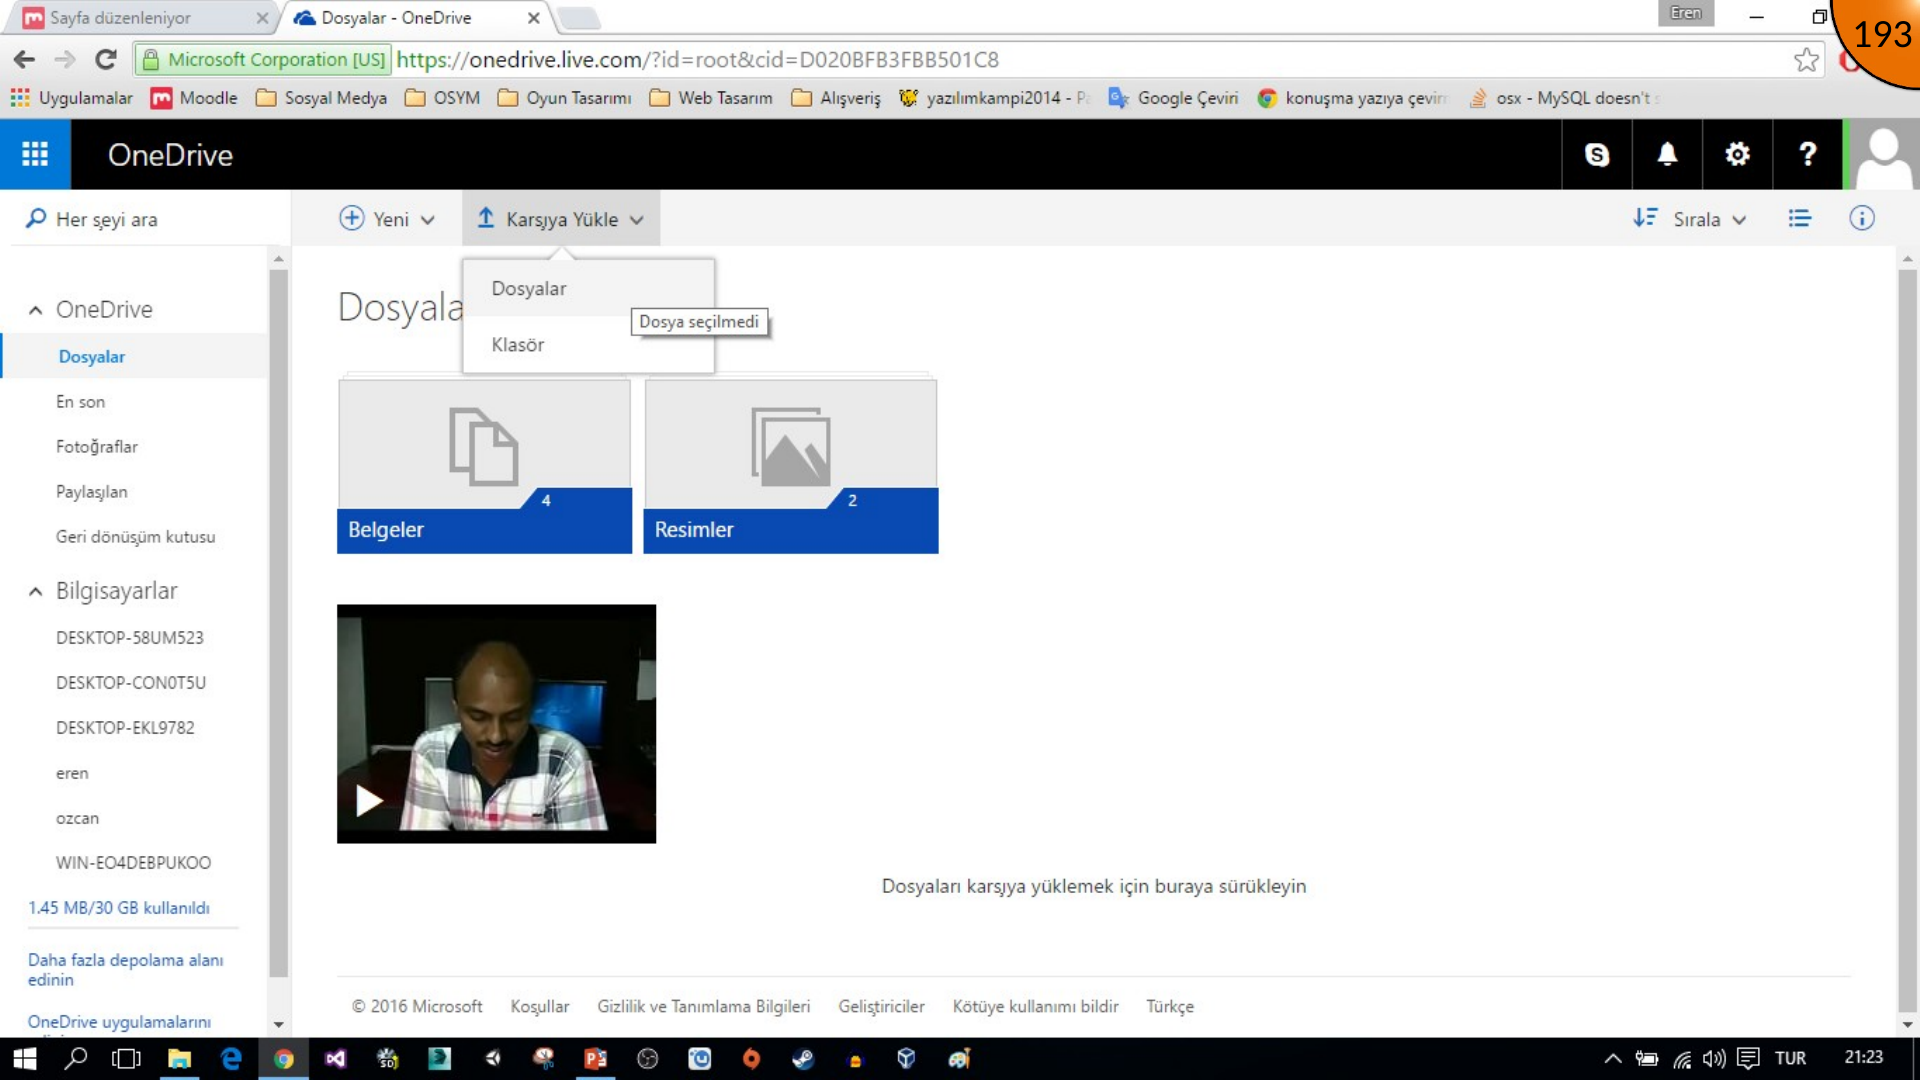Collapse the Bilgisayarlar sidebar section
1921x1080 pixels.
(x=36, y=591)
